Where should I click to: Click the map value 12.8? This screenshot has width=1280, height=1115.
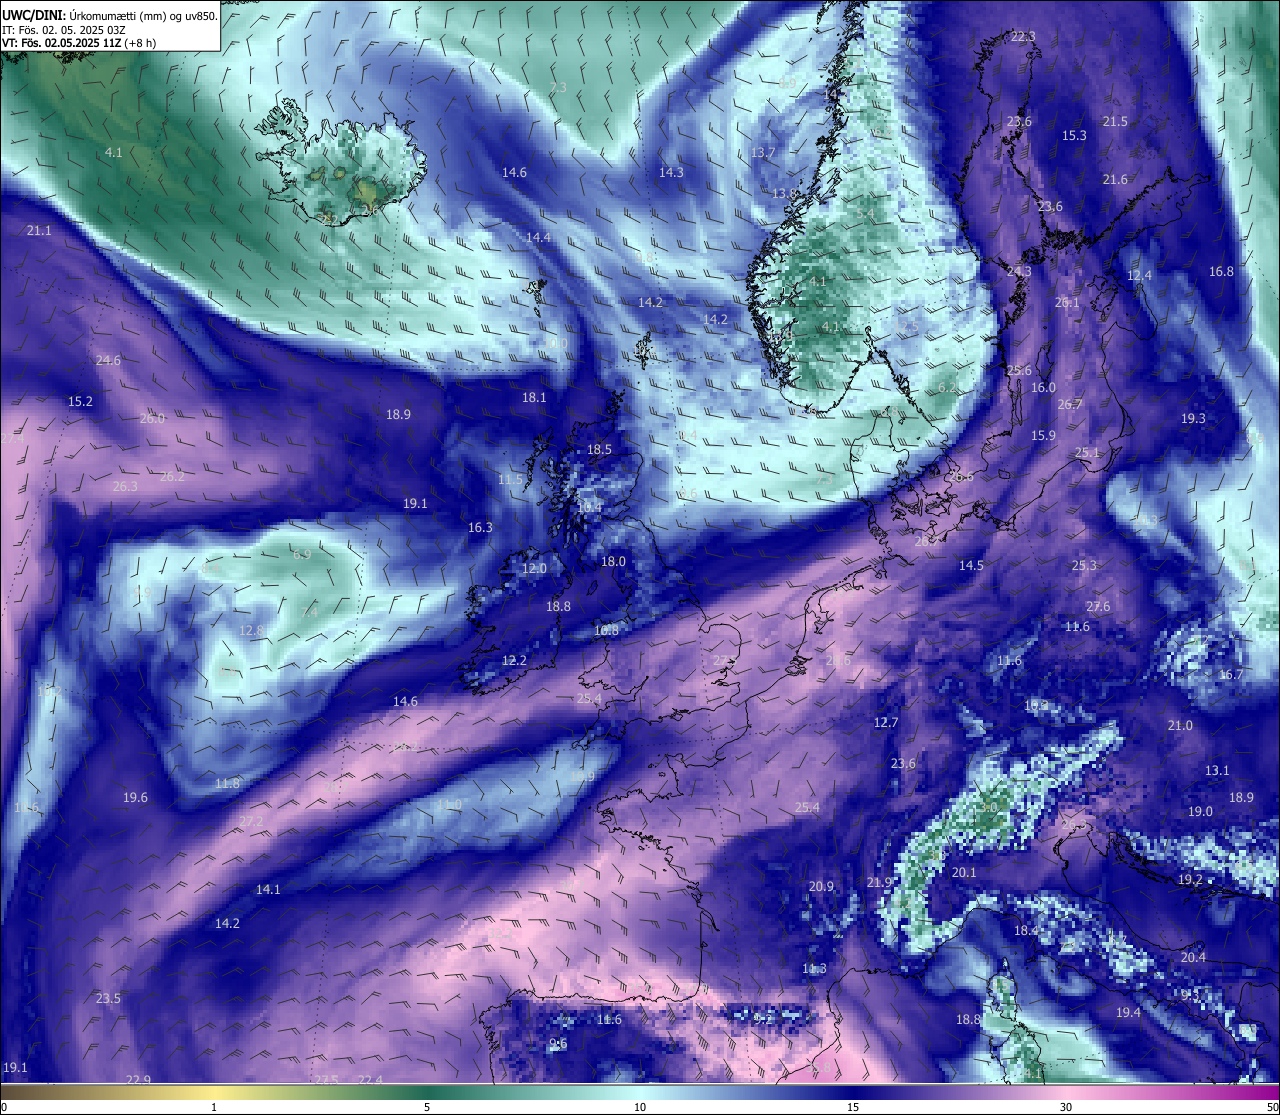pos(251,631)
